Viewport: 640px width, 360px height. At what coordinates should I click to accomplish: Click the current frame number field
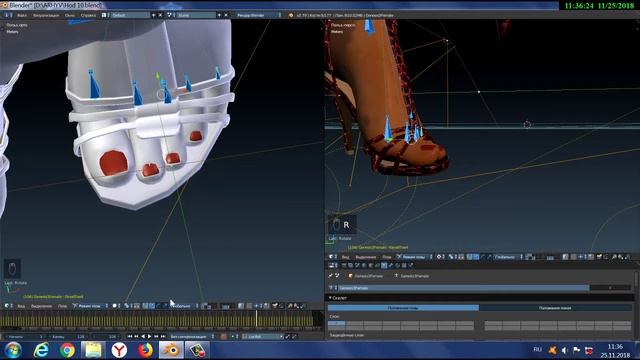[106, 337]
